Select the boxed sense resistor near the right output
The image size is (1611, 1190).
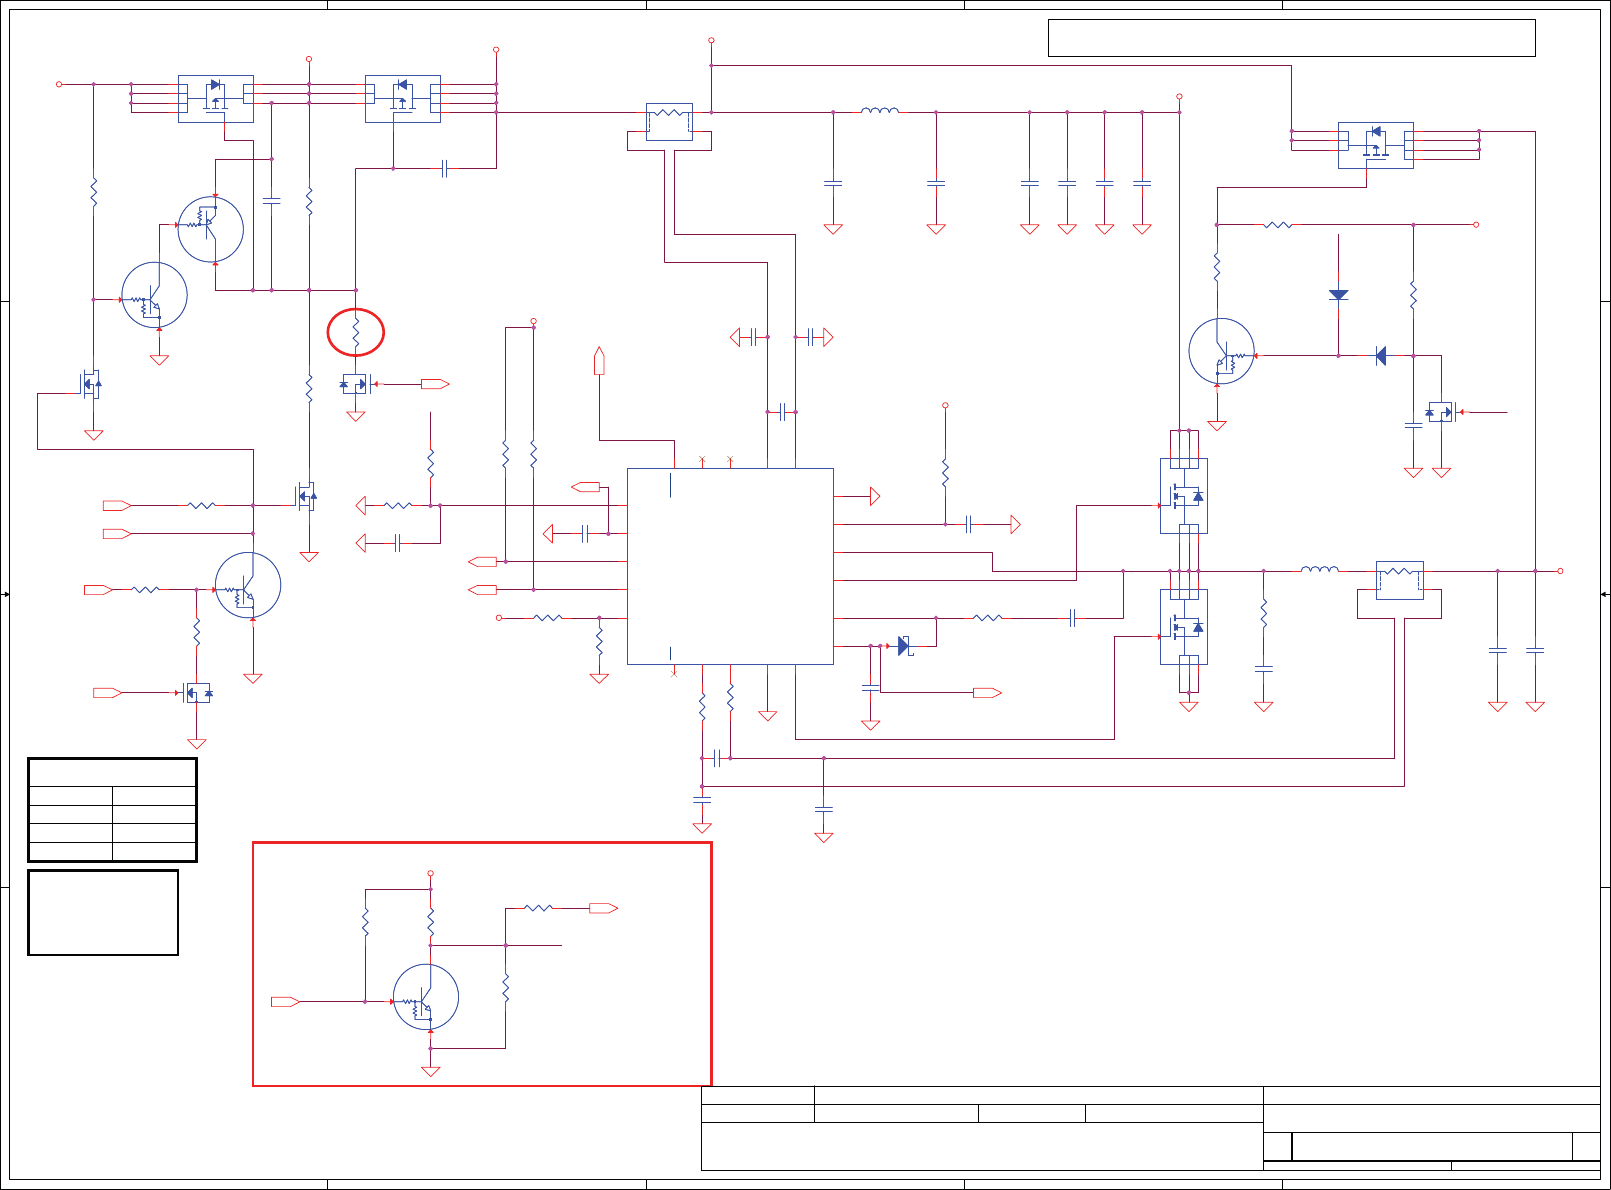click(x=1400, y=580)
